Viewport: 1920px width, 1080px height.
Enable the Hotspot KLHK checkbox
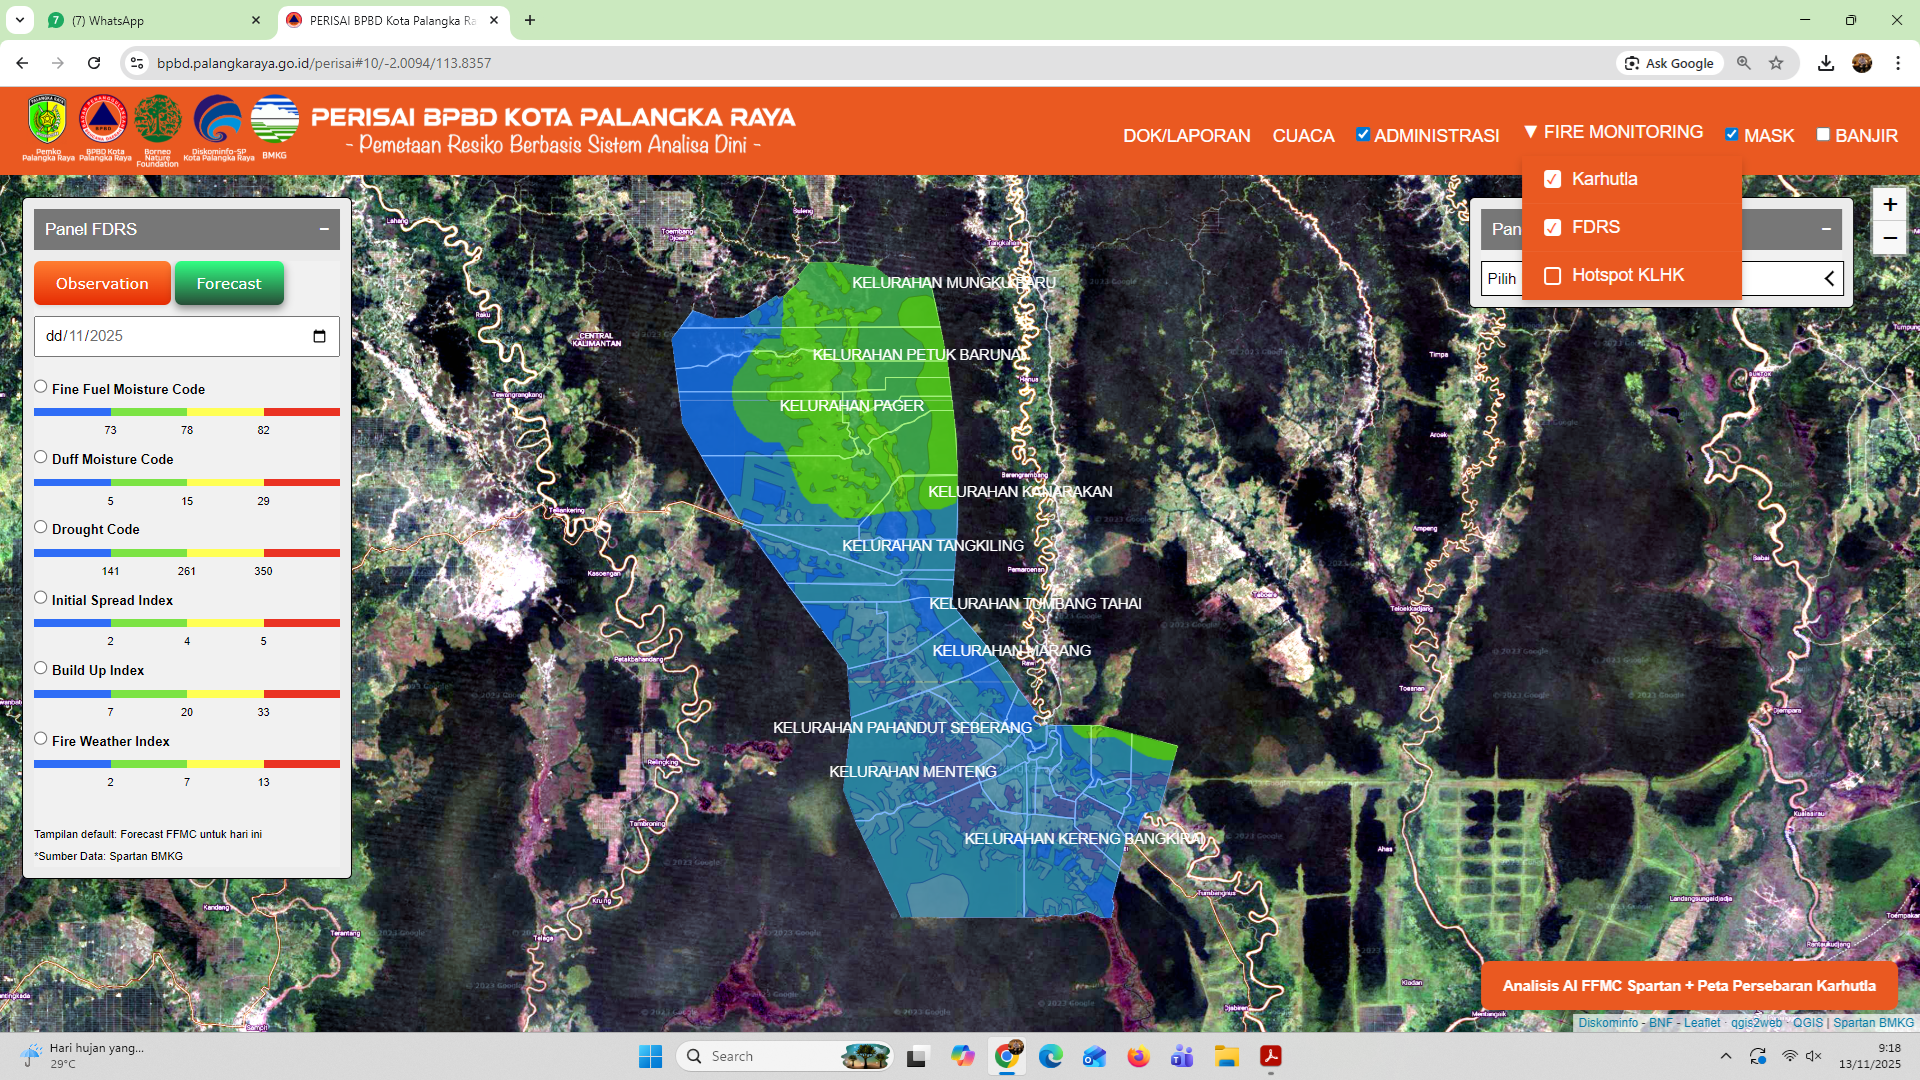pyautogui.click(x=1552, y=276)
